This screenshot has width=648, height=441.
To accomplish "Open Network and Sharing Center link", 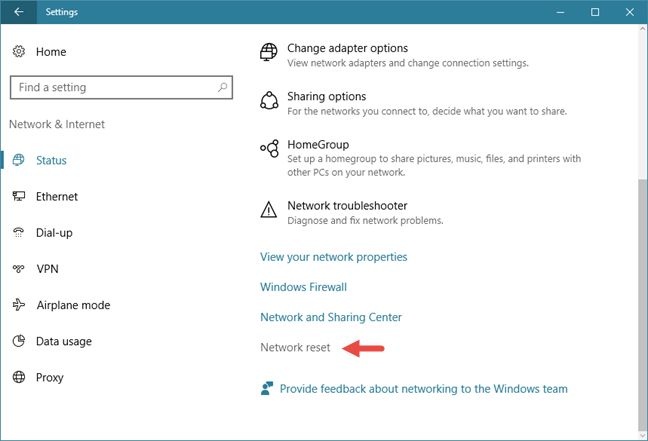I will (331, 317).
